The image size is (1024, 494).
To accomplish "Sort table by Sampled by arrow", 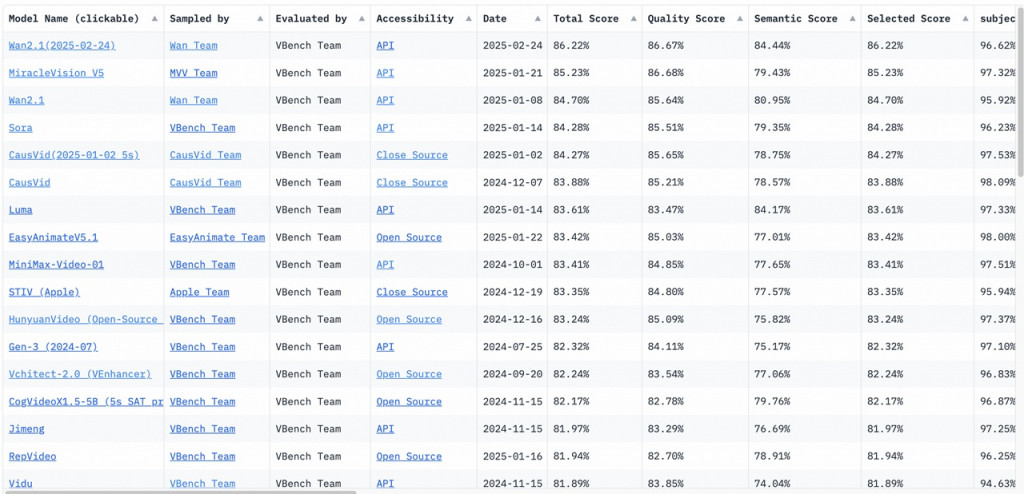I will (260, 19).
